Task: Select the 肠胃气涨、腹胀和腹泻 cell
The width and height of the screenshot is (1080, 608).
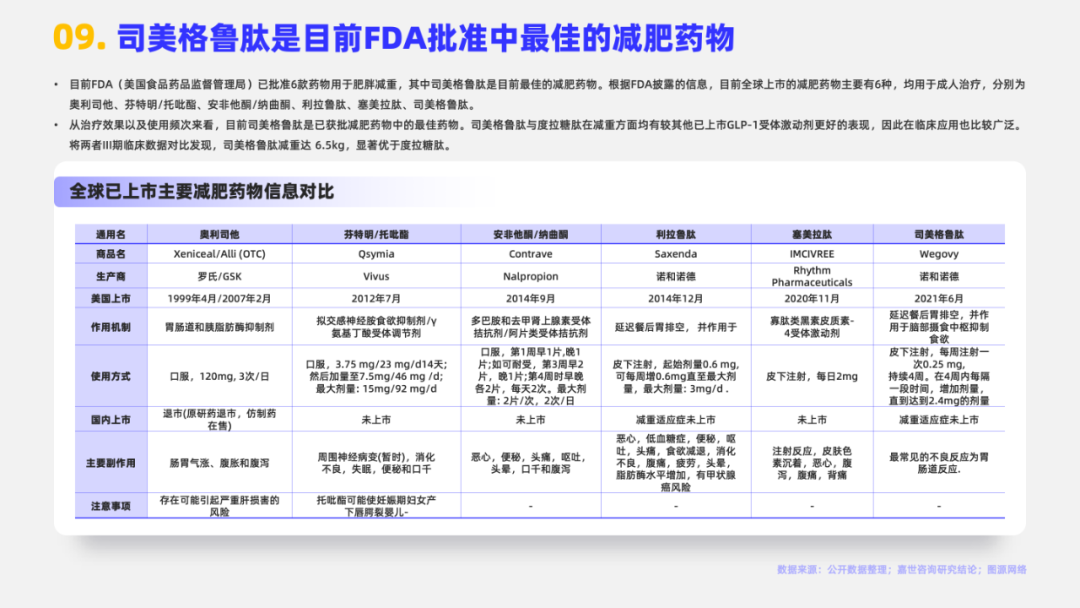Action: click(219, 463)
